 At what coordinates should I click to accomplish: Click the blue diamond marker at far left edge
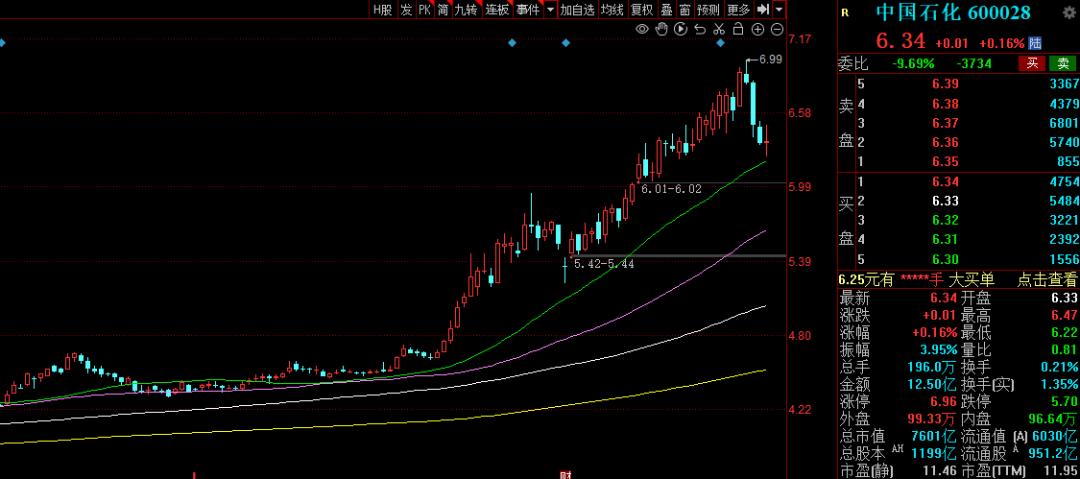pyautogui.click(x=2, y=43)
